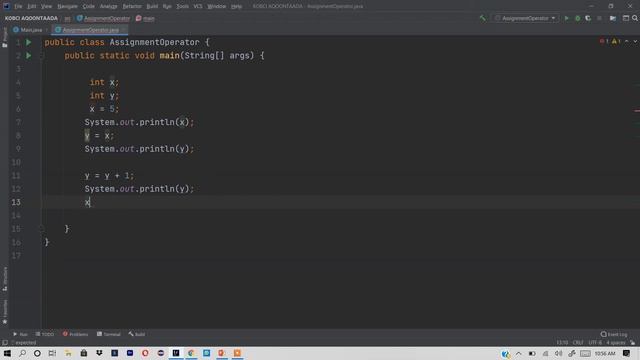Place cursor after x on line 13
Image resolution: width=640 pixels, height=360 pixels.
coord(90,202)
